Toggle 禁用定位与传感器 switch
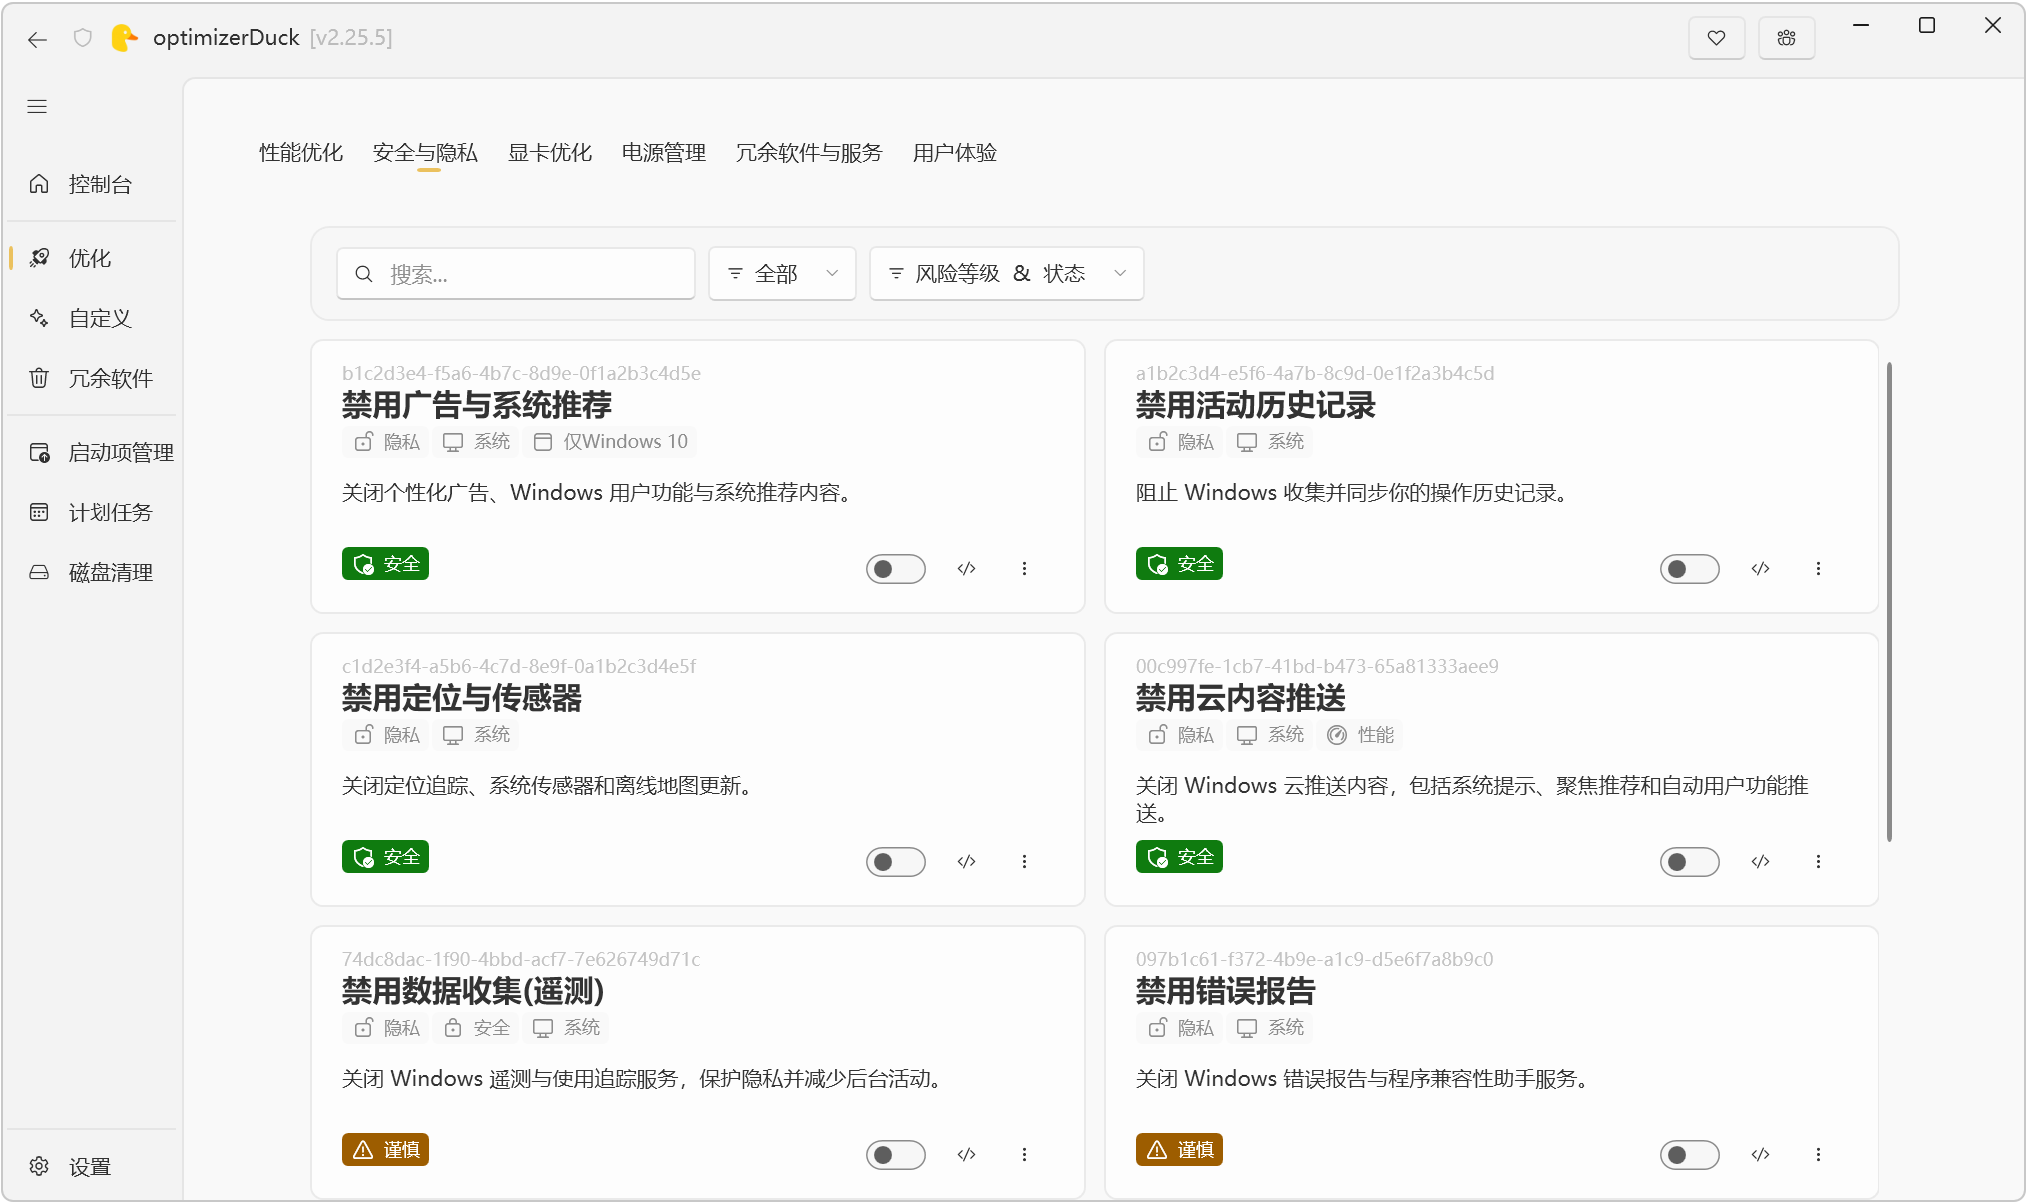2027x1204 pixels. coord(896,862)
